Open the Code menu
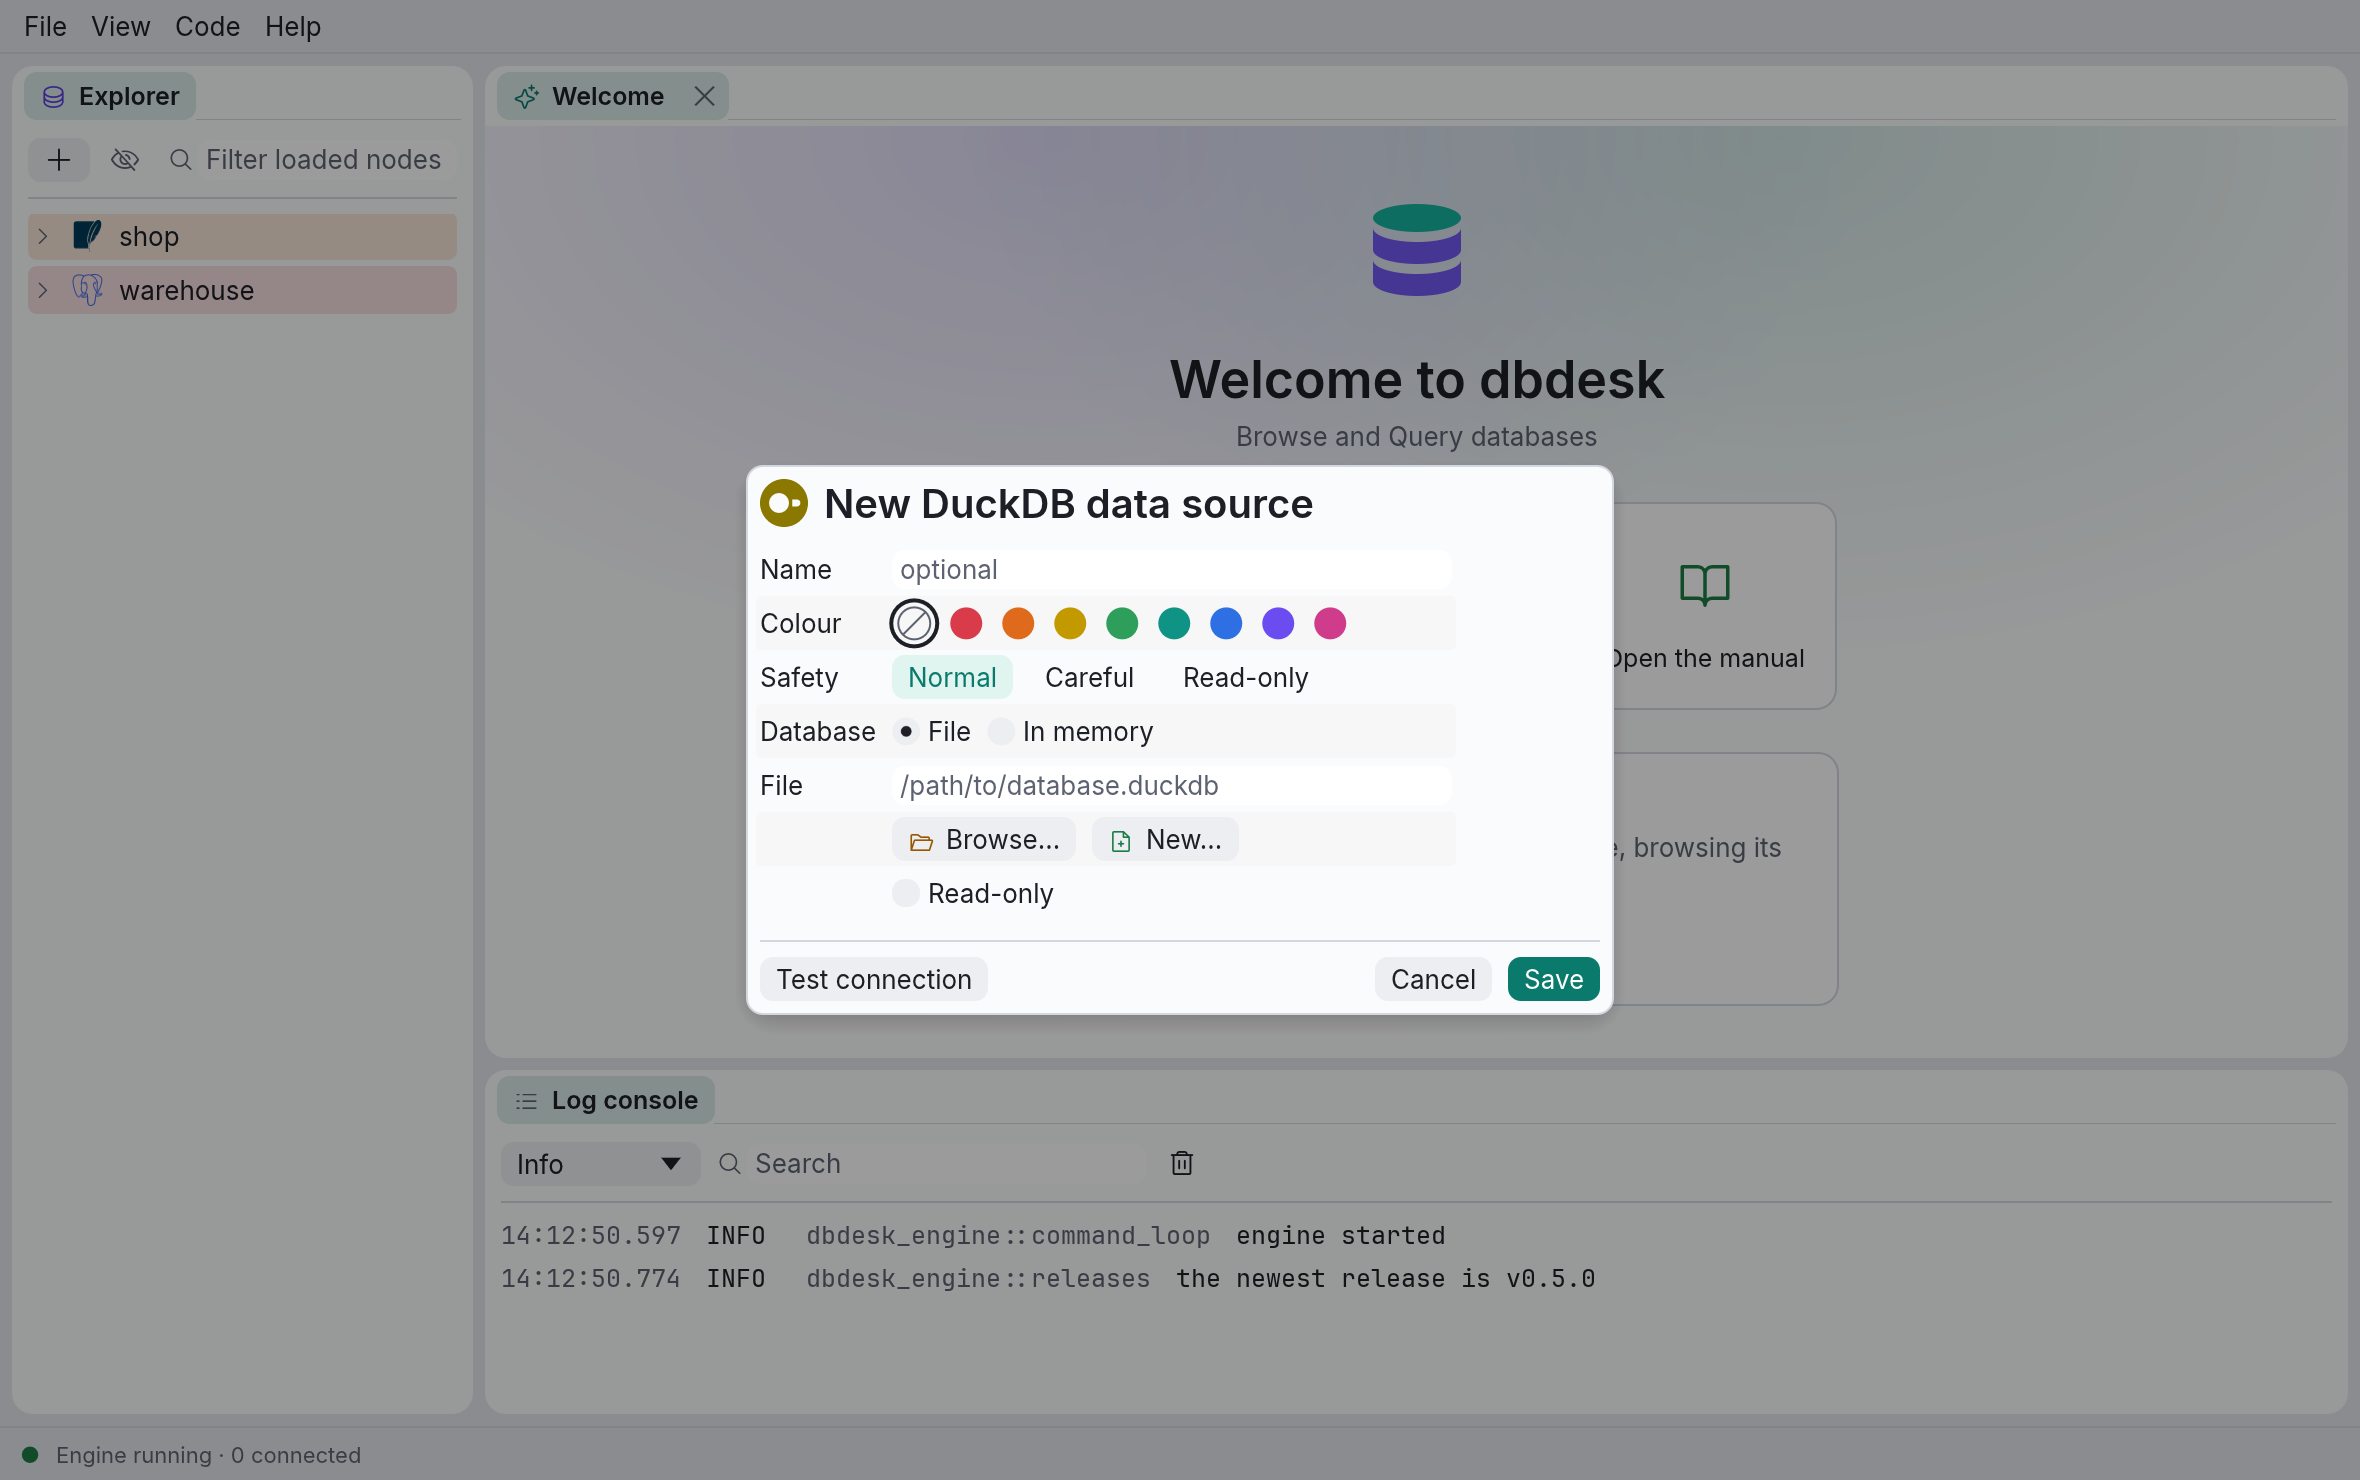 pyautogui.click(x=207, y=26)
